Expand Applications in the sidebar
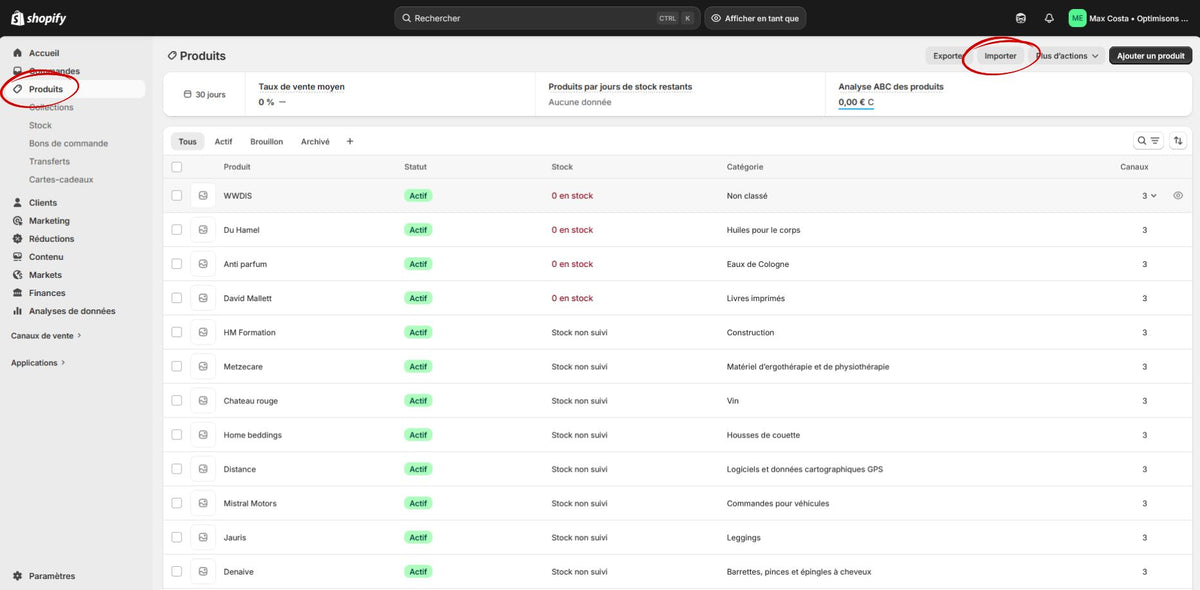The height and width of the screenshot is (590, 1200). 38,363
